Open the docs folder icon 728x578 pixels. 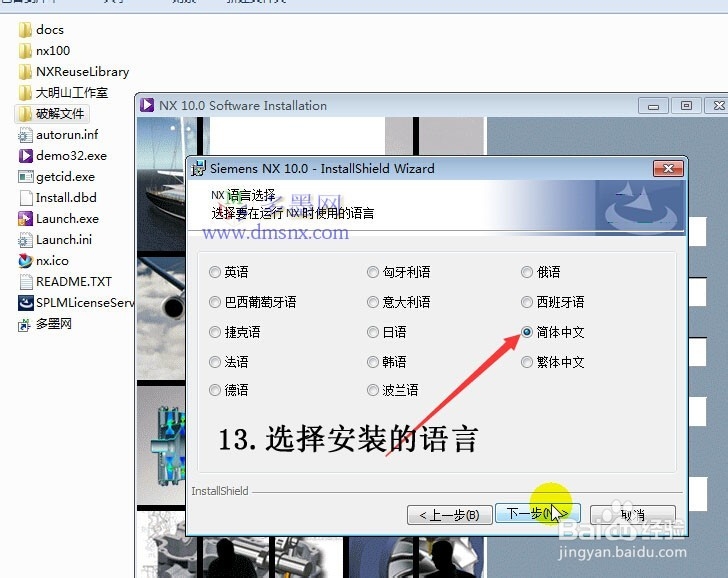click(x=25, y=30)
